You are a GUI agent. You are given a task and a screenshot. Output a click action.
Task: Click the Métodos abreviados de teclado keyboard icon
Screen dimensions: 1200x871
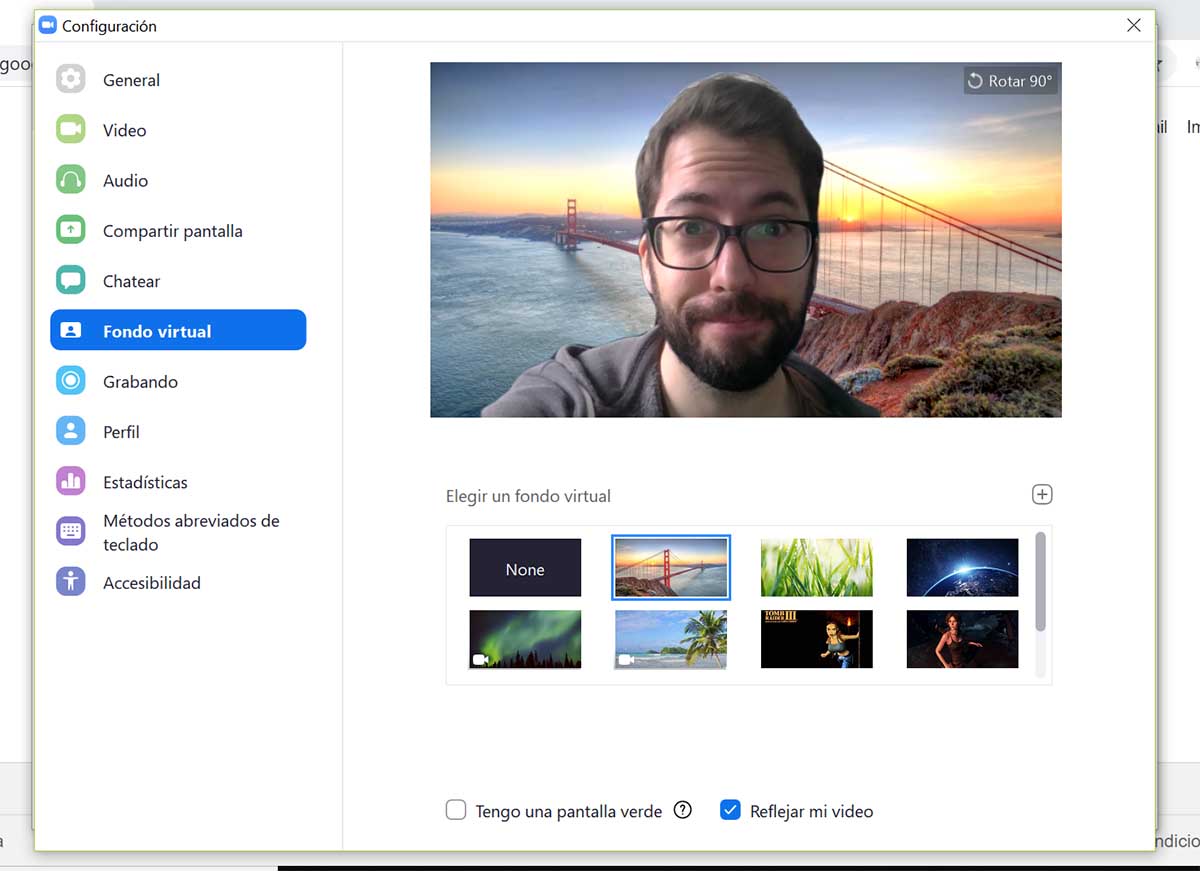coord(70,532)
